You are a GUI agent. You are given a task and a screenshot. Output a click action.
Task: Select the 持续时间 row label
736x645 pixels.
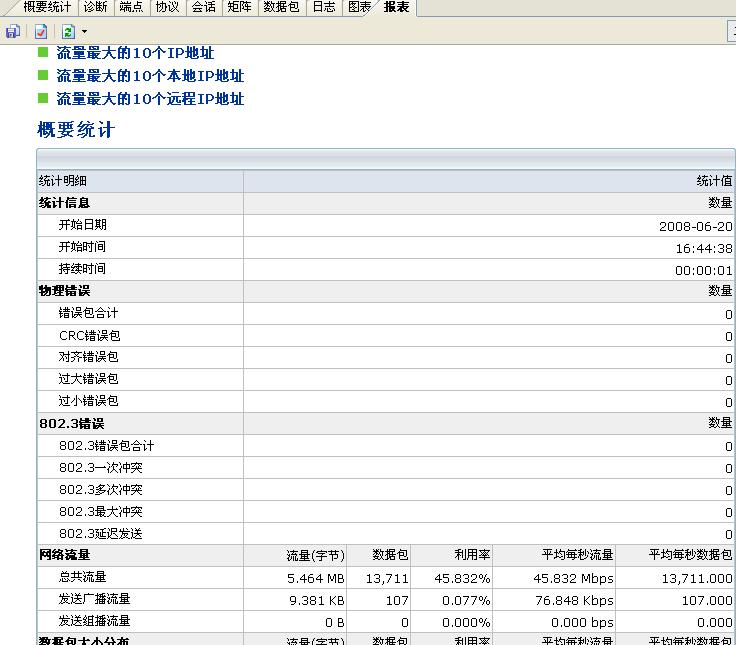(x=82, y=269)
